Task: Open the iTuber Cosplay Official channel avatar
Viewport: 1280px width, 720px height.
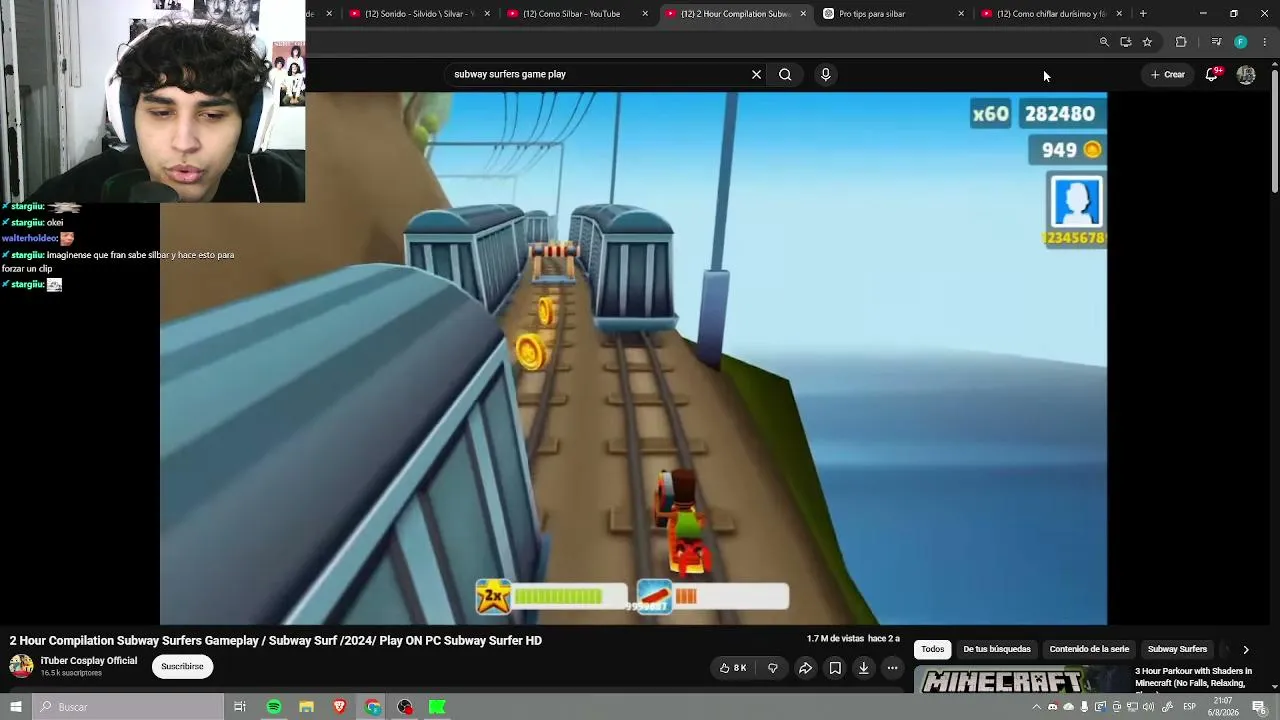Action: pyautogui.click(x=21, y=666)
